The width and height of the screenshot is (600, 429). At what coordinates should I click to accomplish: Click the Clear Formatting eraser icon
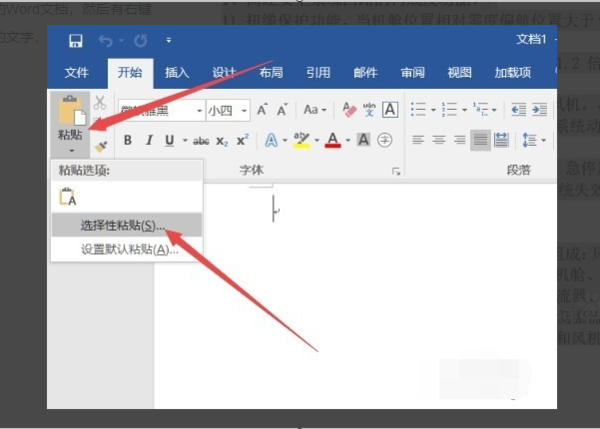point(349,110)
